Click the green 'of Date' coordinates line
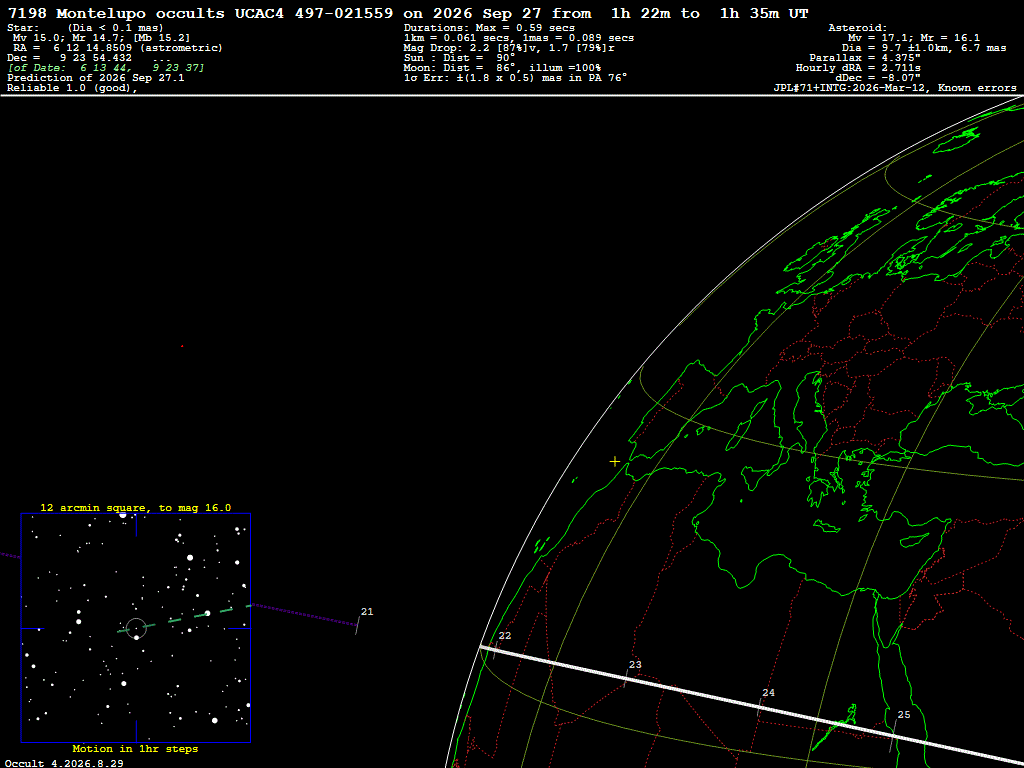This screenshot has height=768, width=1024. pos(106,68)
